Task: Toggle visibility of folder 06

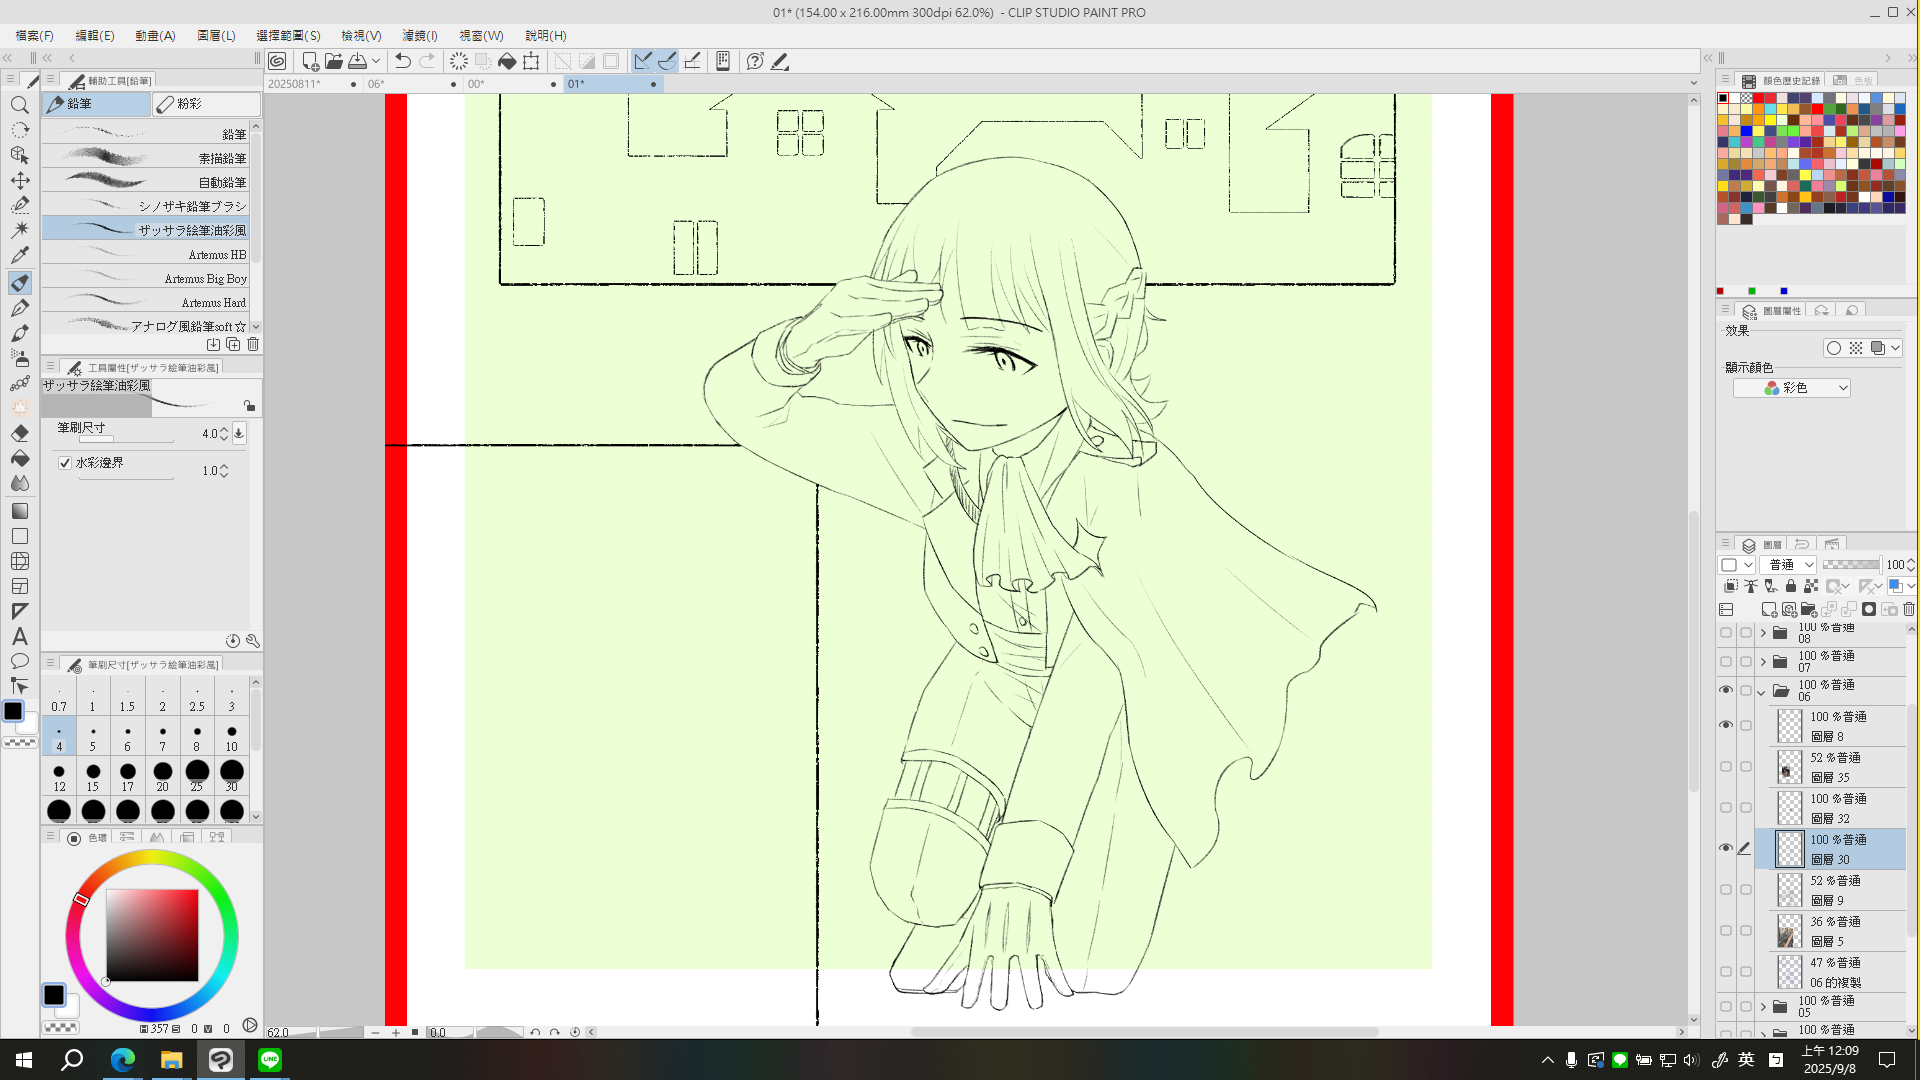Action: (x=1726, y=690)
